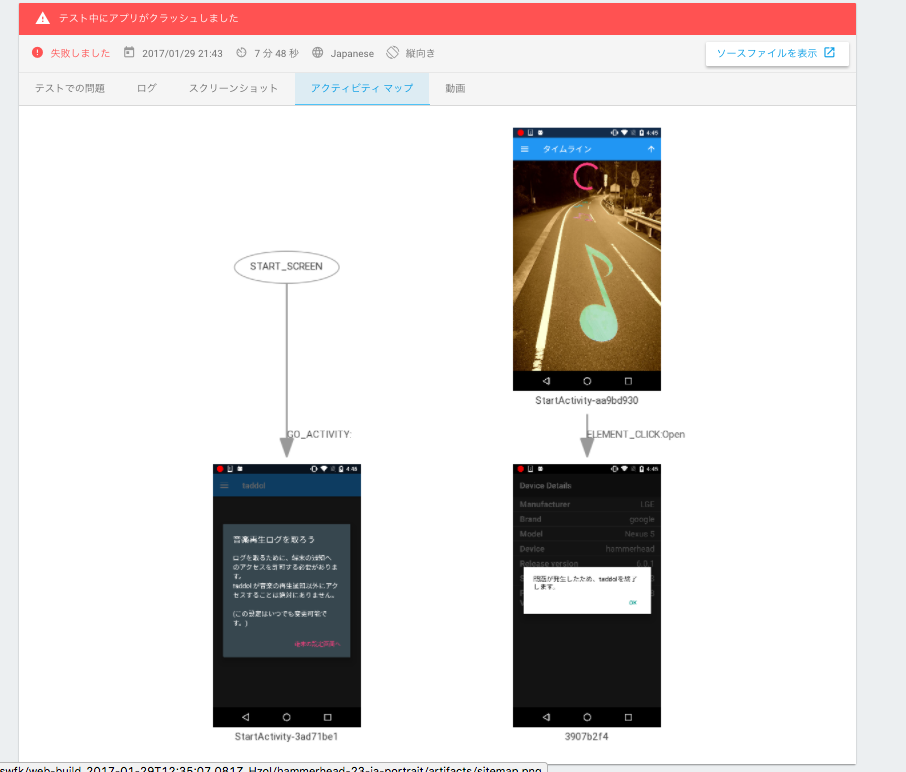Click the テスト中にアプリがクラッシュしました banner text
This screenshot has height=772, width=906.
pos(148,18)
